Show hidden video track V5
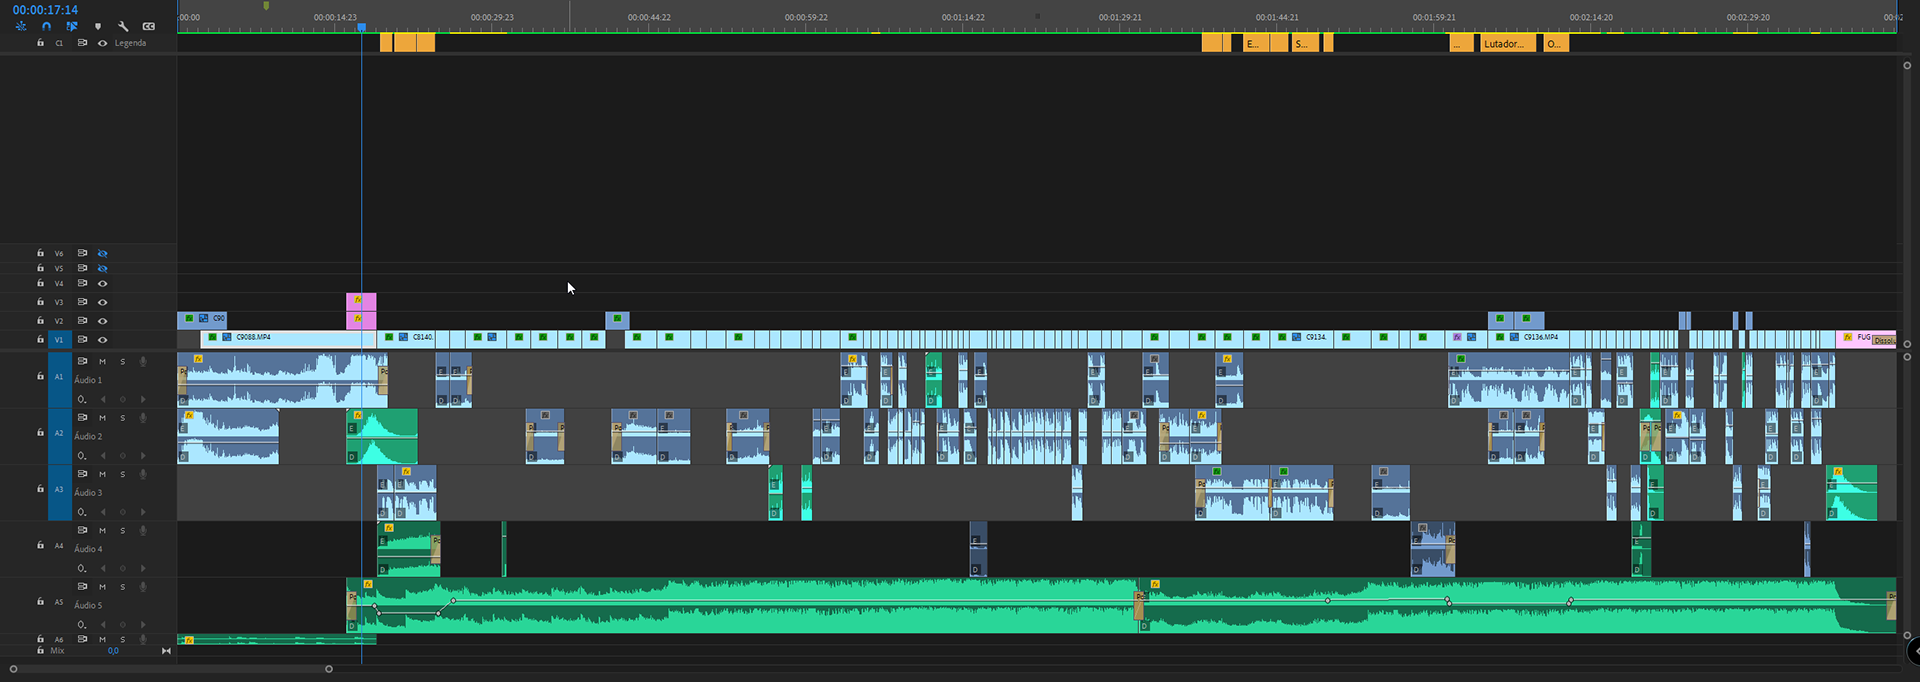This screenshot has width=1920, height=682. [102, 268]
